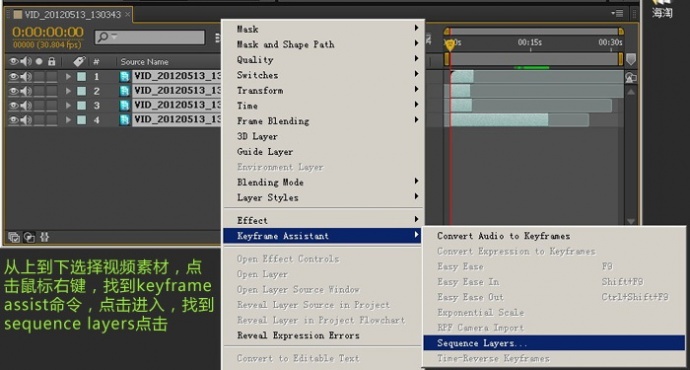Click the magnifier icon in search field

(x=103, y=37)
